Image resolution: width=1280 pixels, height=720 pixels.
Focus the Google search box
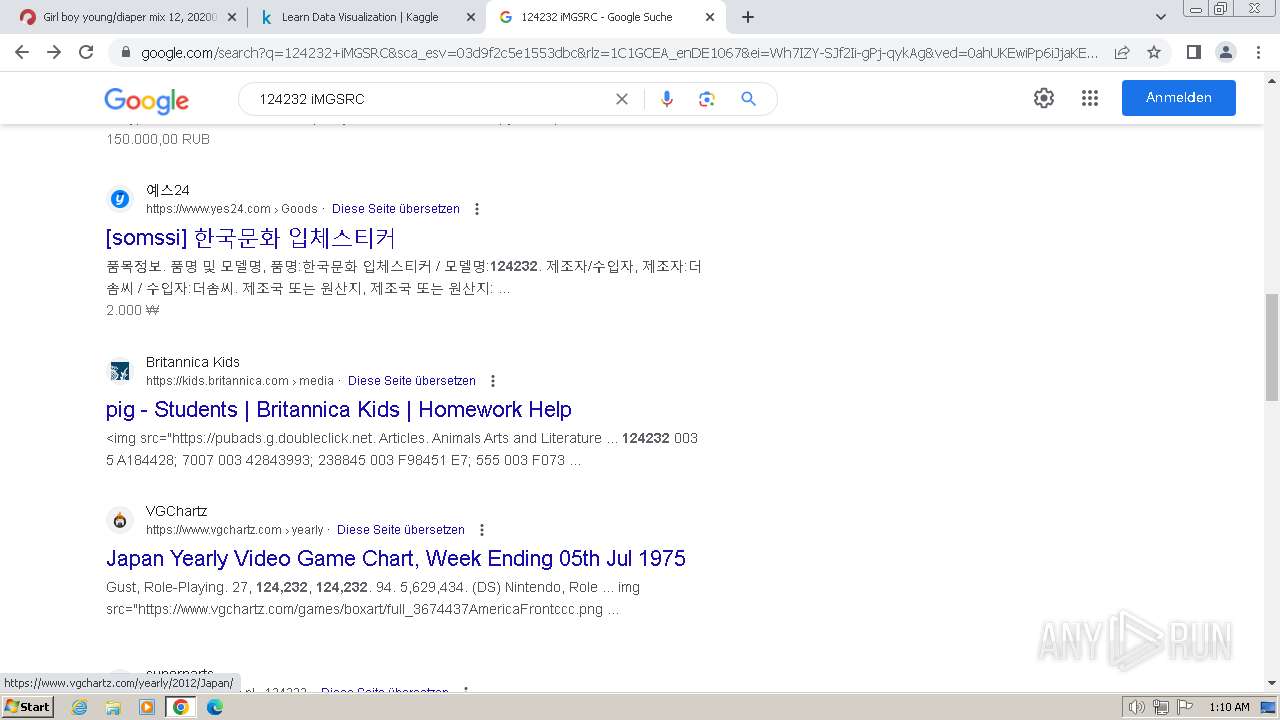tap(430, 99)
